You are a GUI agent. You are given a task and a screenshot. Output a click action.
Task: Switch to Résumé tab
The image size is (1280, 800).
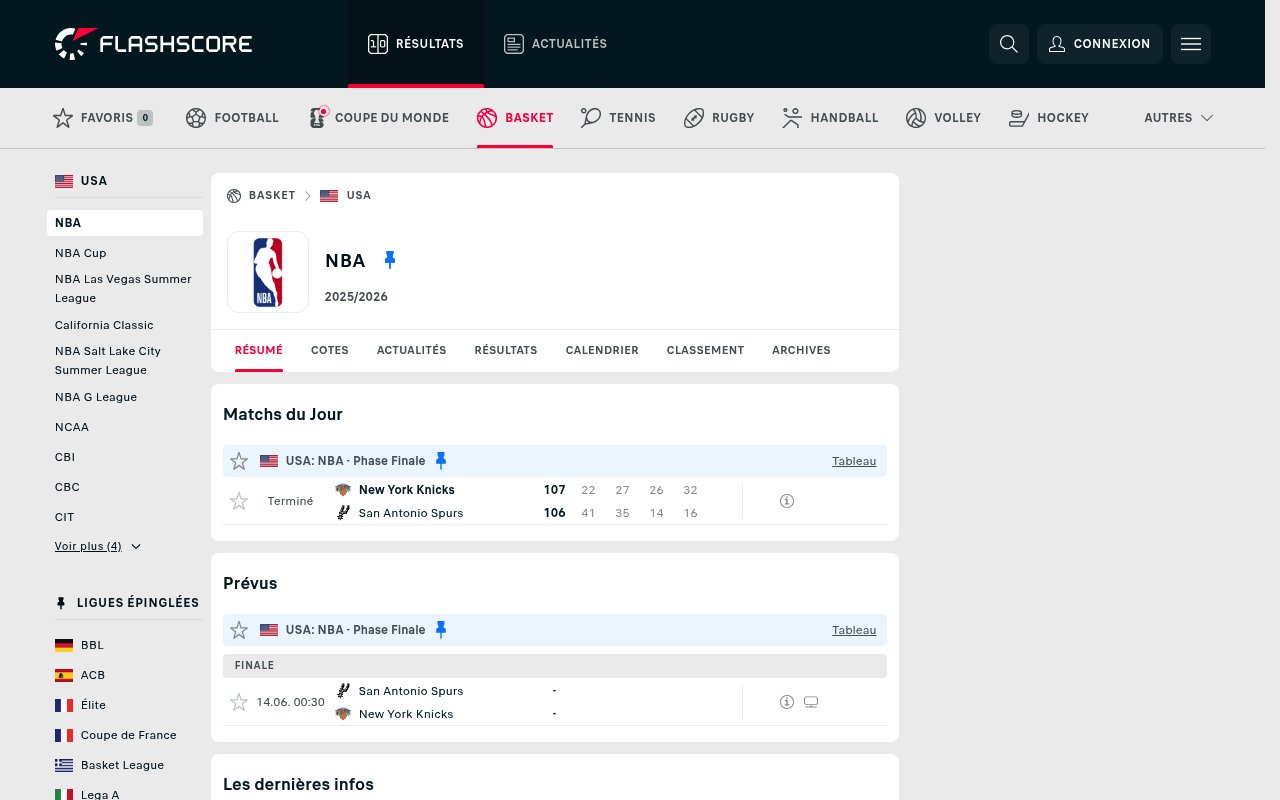click(x=259, y=350)
